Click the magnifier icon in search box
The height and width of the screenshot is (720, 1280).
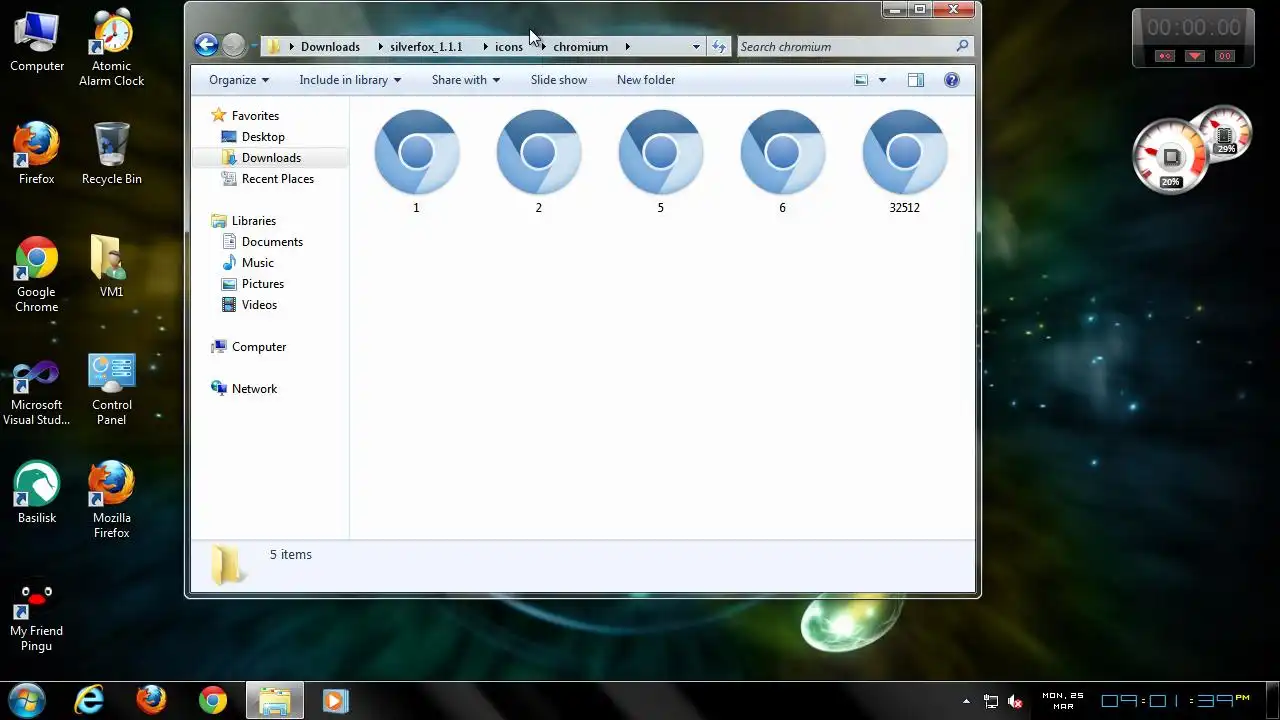962,46
